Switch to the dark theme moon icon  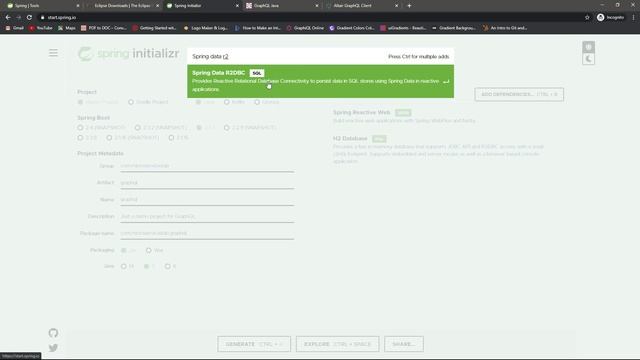coord(588,59)
